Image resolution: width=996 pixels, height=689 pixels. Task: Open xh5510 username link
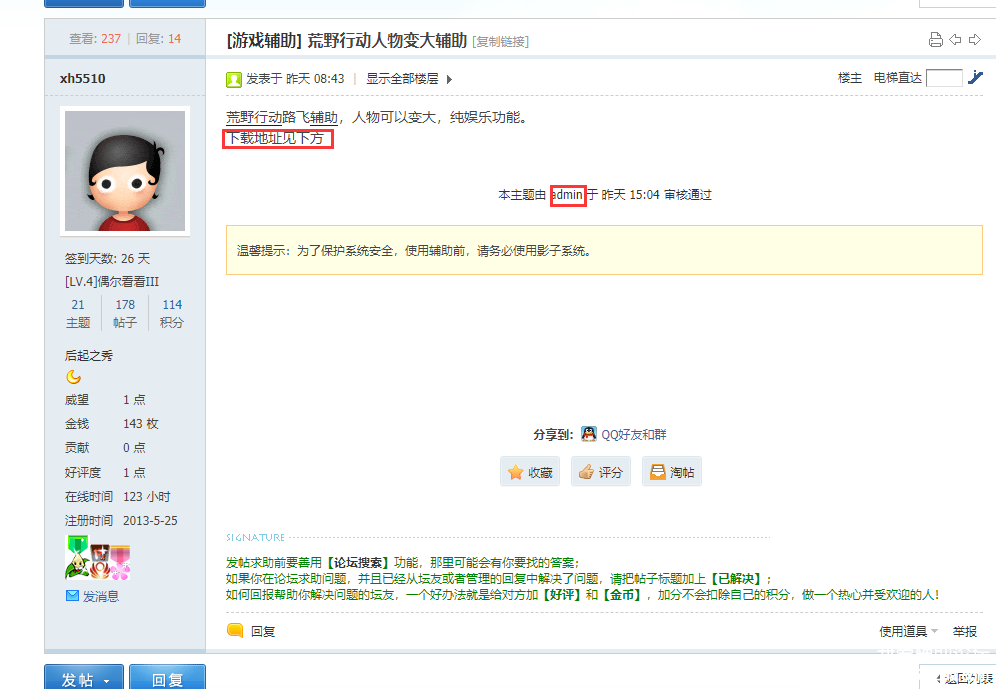(x=83, y=79)
